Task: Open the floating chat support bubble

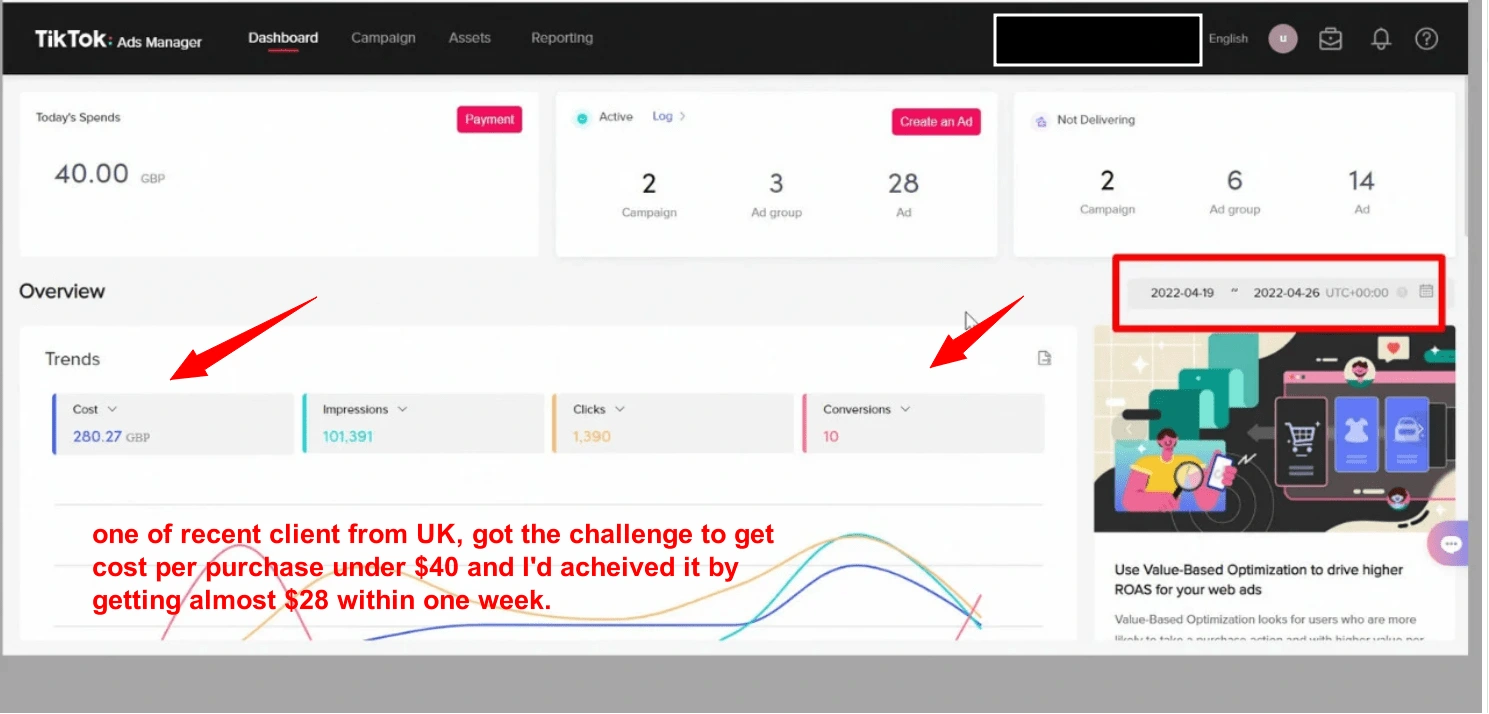Action: pos(1451,544)
